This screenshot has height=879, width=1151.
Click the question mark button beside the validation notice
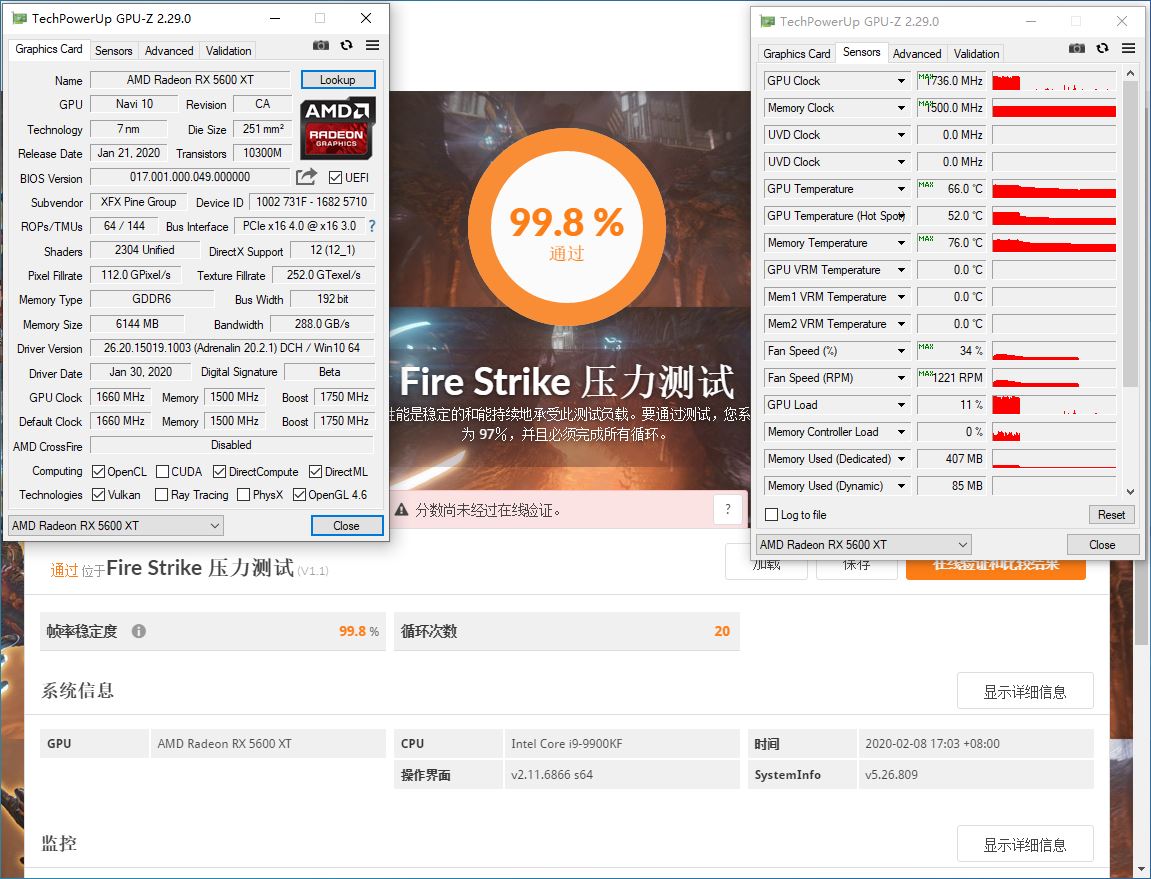728,510
